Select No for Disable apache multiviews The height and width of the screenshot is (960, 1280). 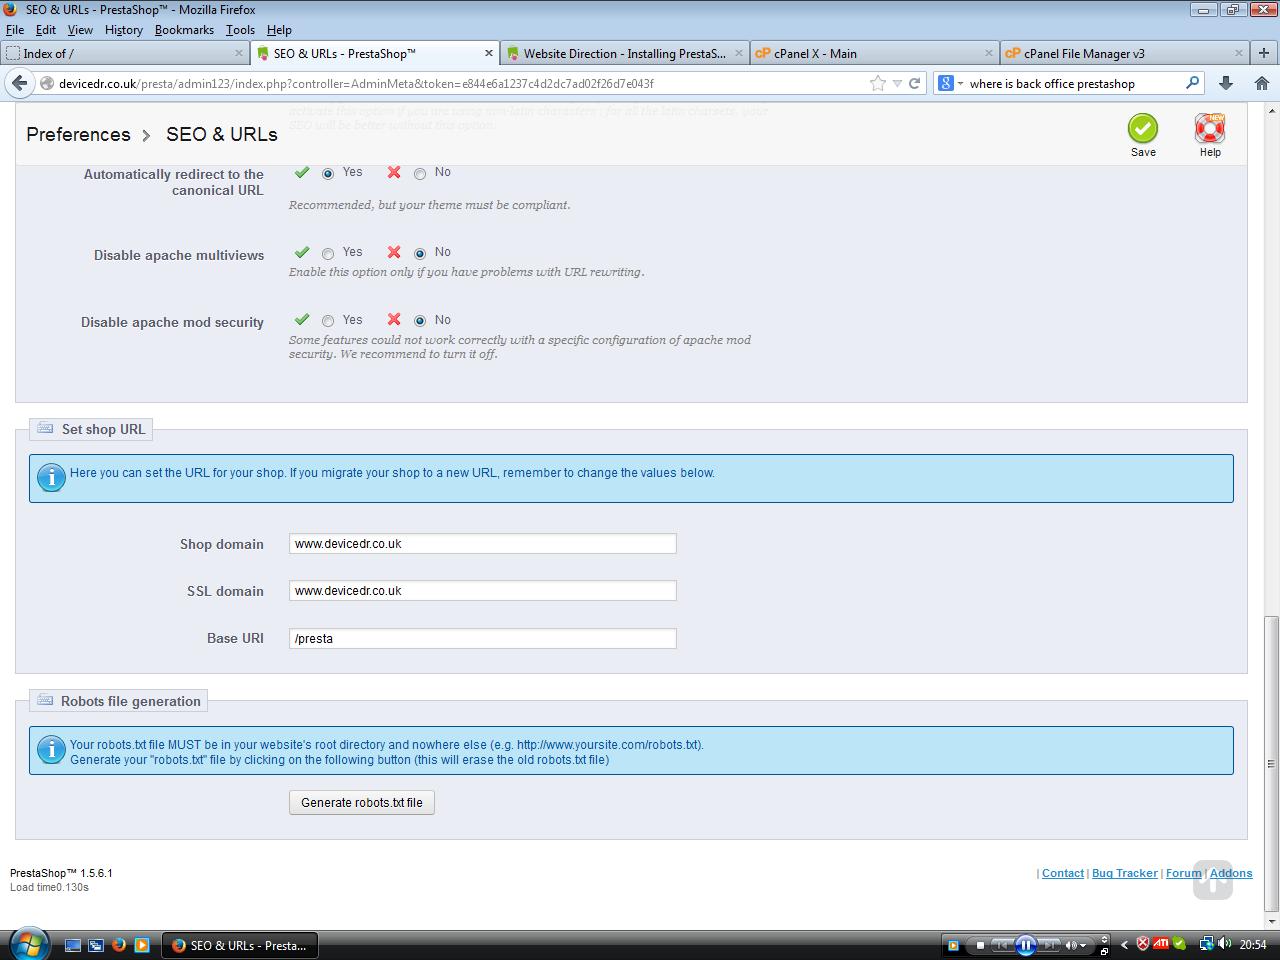420,253
